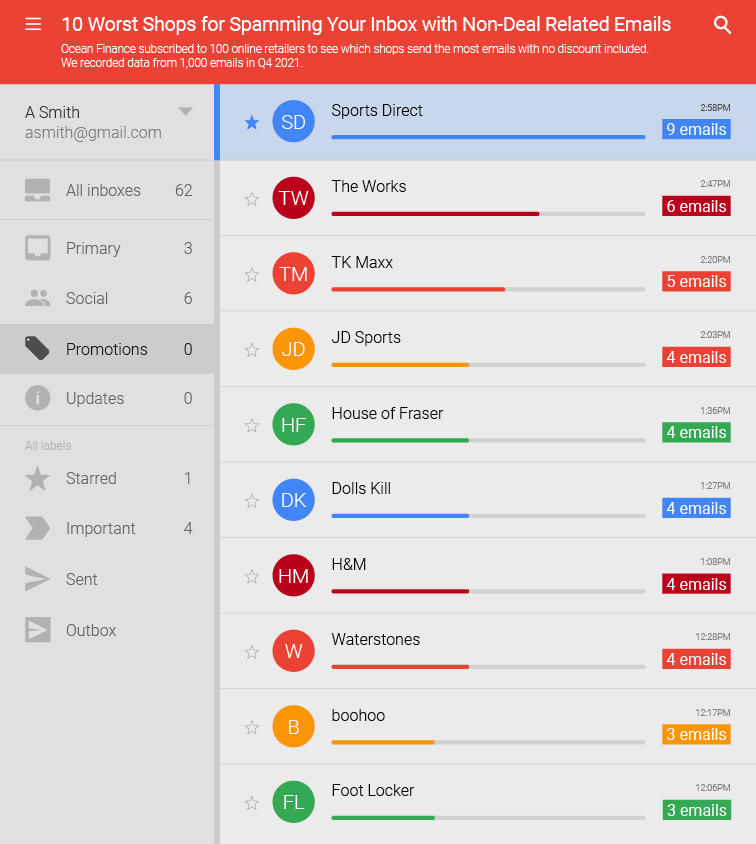756x844 pixels.
Task: Click the HM avatar circle
Action: pyautogui.click(x=293, y=575)
